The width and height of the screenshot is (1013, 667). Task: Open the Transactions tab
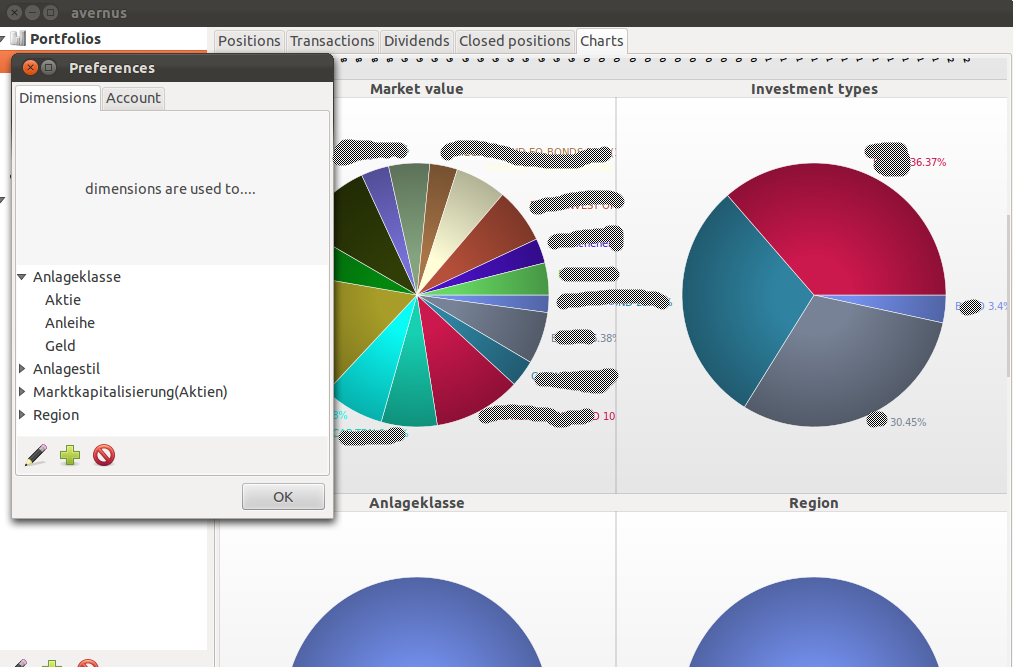[332, 41]
